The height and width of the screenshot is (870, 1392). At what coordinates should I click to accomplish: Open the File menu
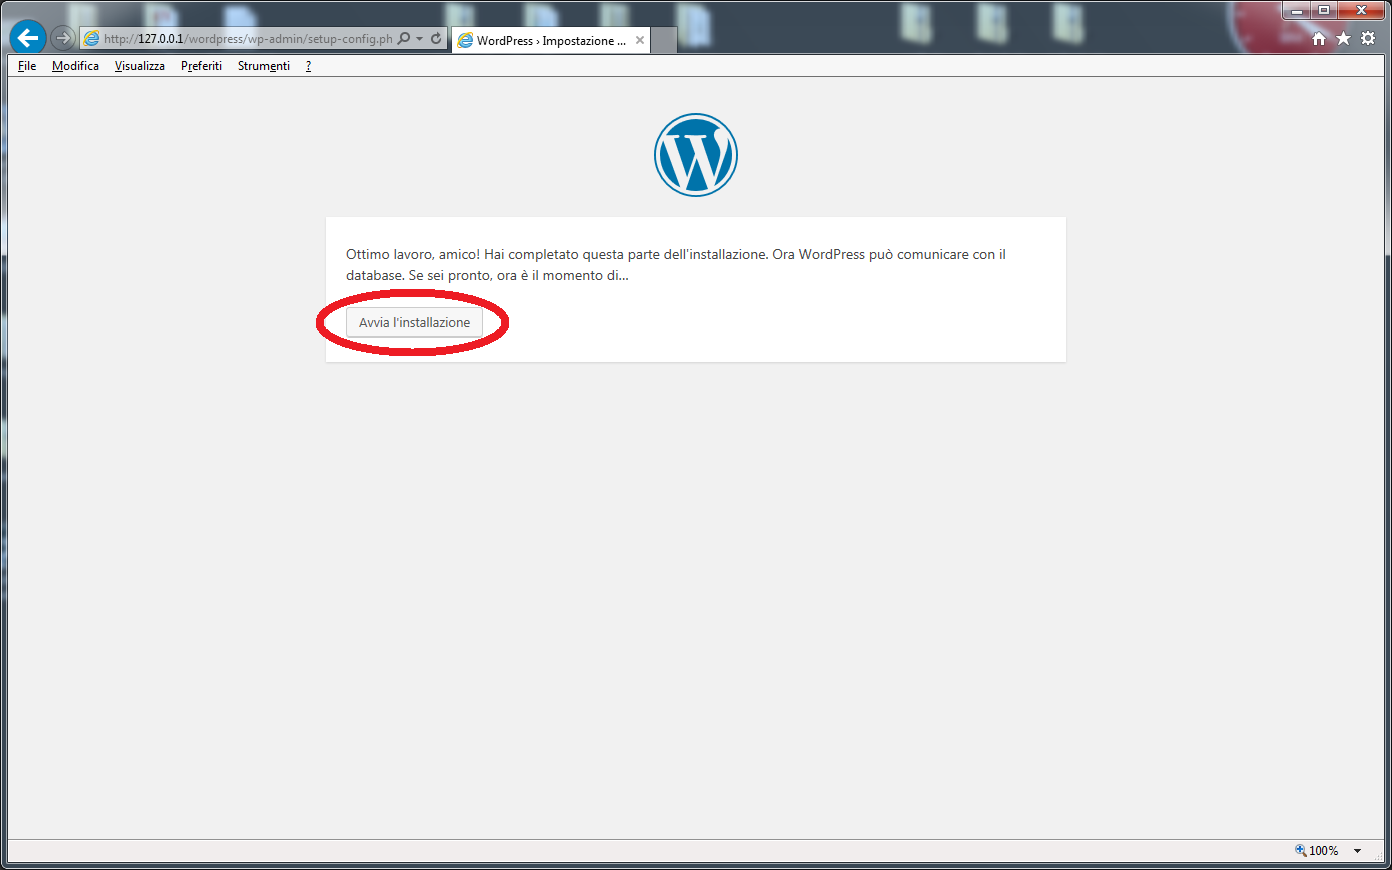pyautogui.click(x=27, y=66)
